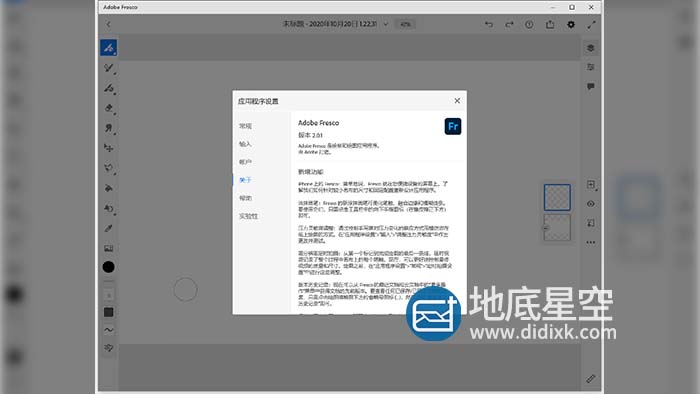Open 输入 tab in settings dialog
Viewport: 700px width, 394px height.
(245, 144)
